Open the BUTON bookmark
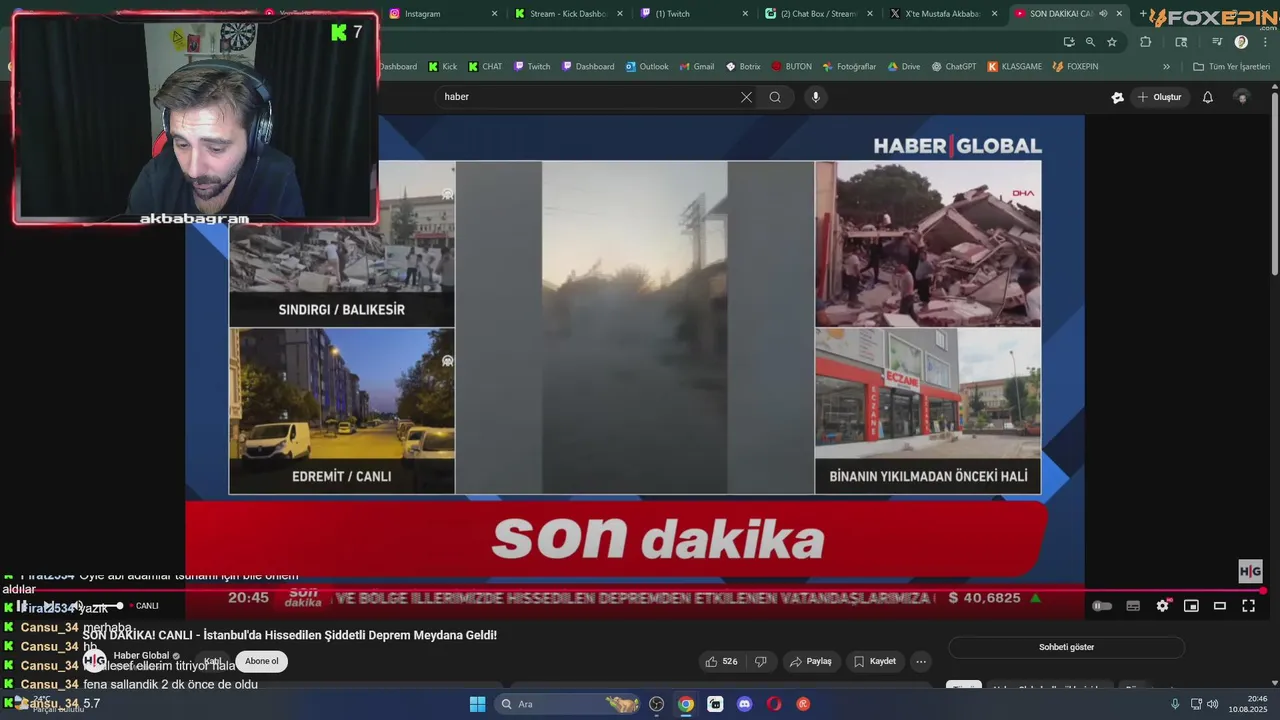Viewport: 1280px width, 720px height. click(x=791, y=67)
